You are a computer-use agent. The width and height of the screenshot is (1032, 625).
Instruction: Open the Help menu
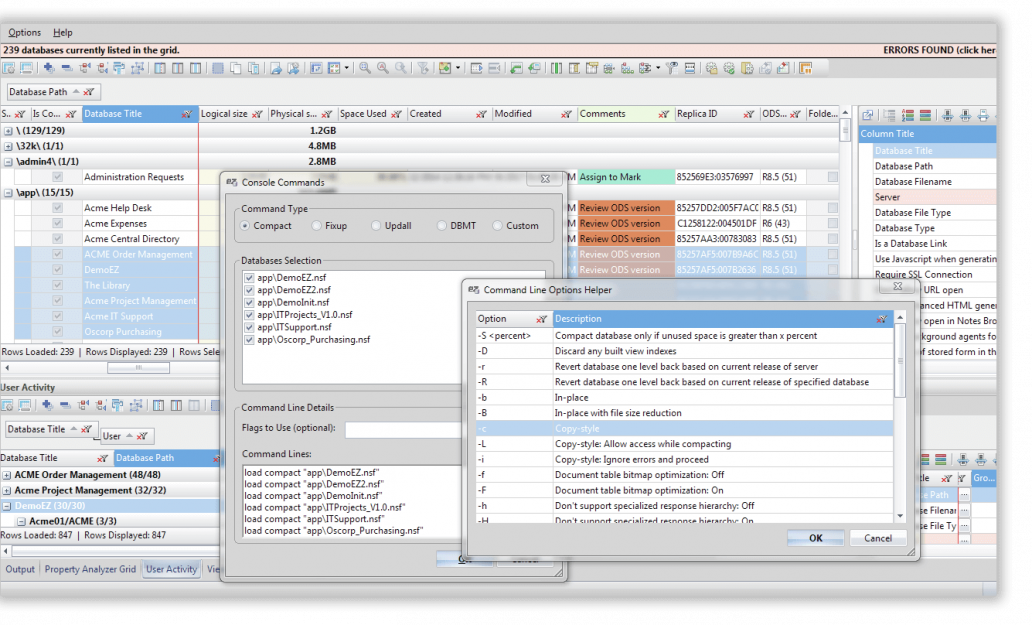(x=63, y=32)
